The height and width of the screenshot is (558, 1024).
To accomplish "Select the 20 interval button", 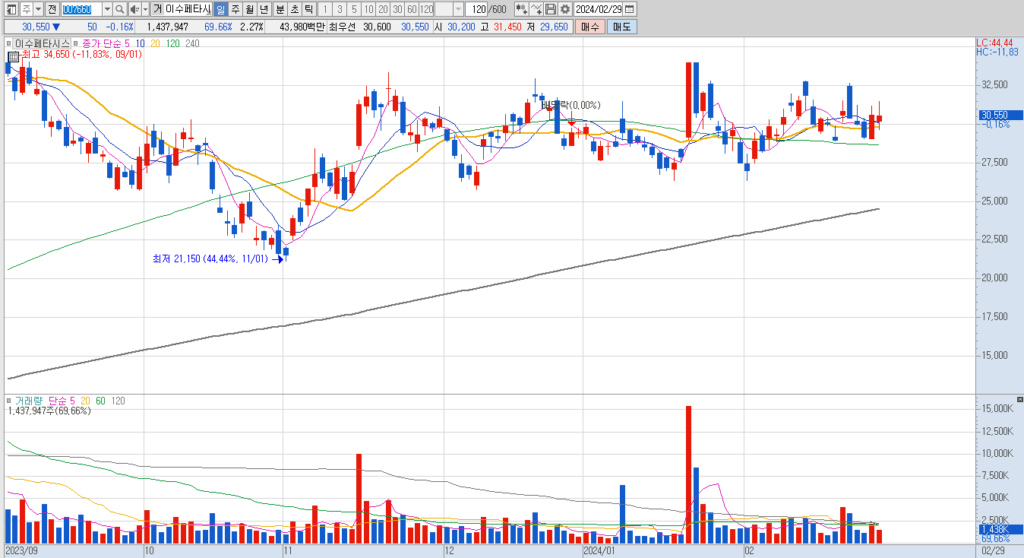I will tap(383, 9).
